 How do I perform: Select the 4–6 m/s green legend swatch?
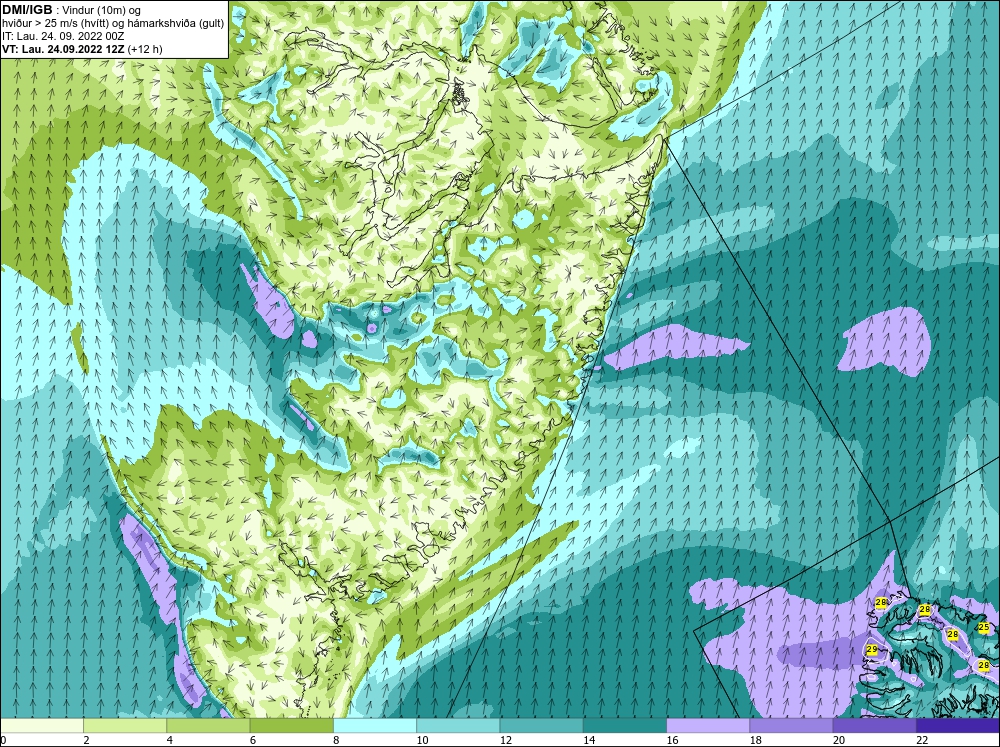pos(208,725)
